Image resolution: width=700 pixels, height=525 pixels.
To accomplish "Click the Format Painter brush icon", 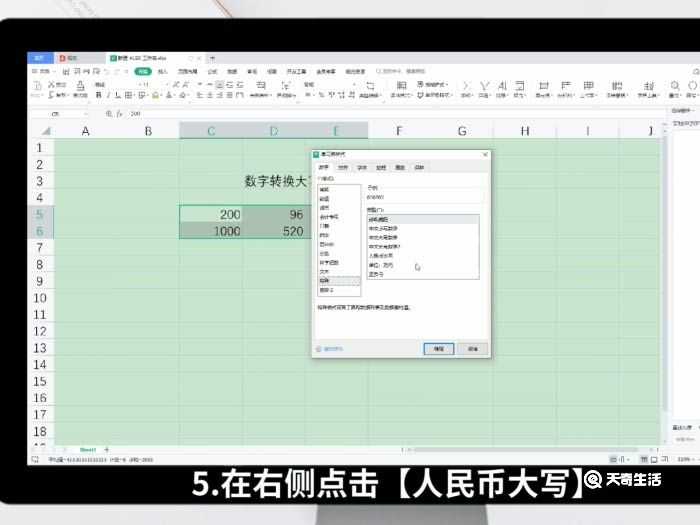I will (x=80, y=85).
